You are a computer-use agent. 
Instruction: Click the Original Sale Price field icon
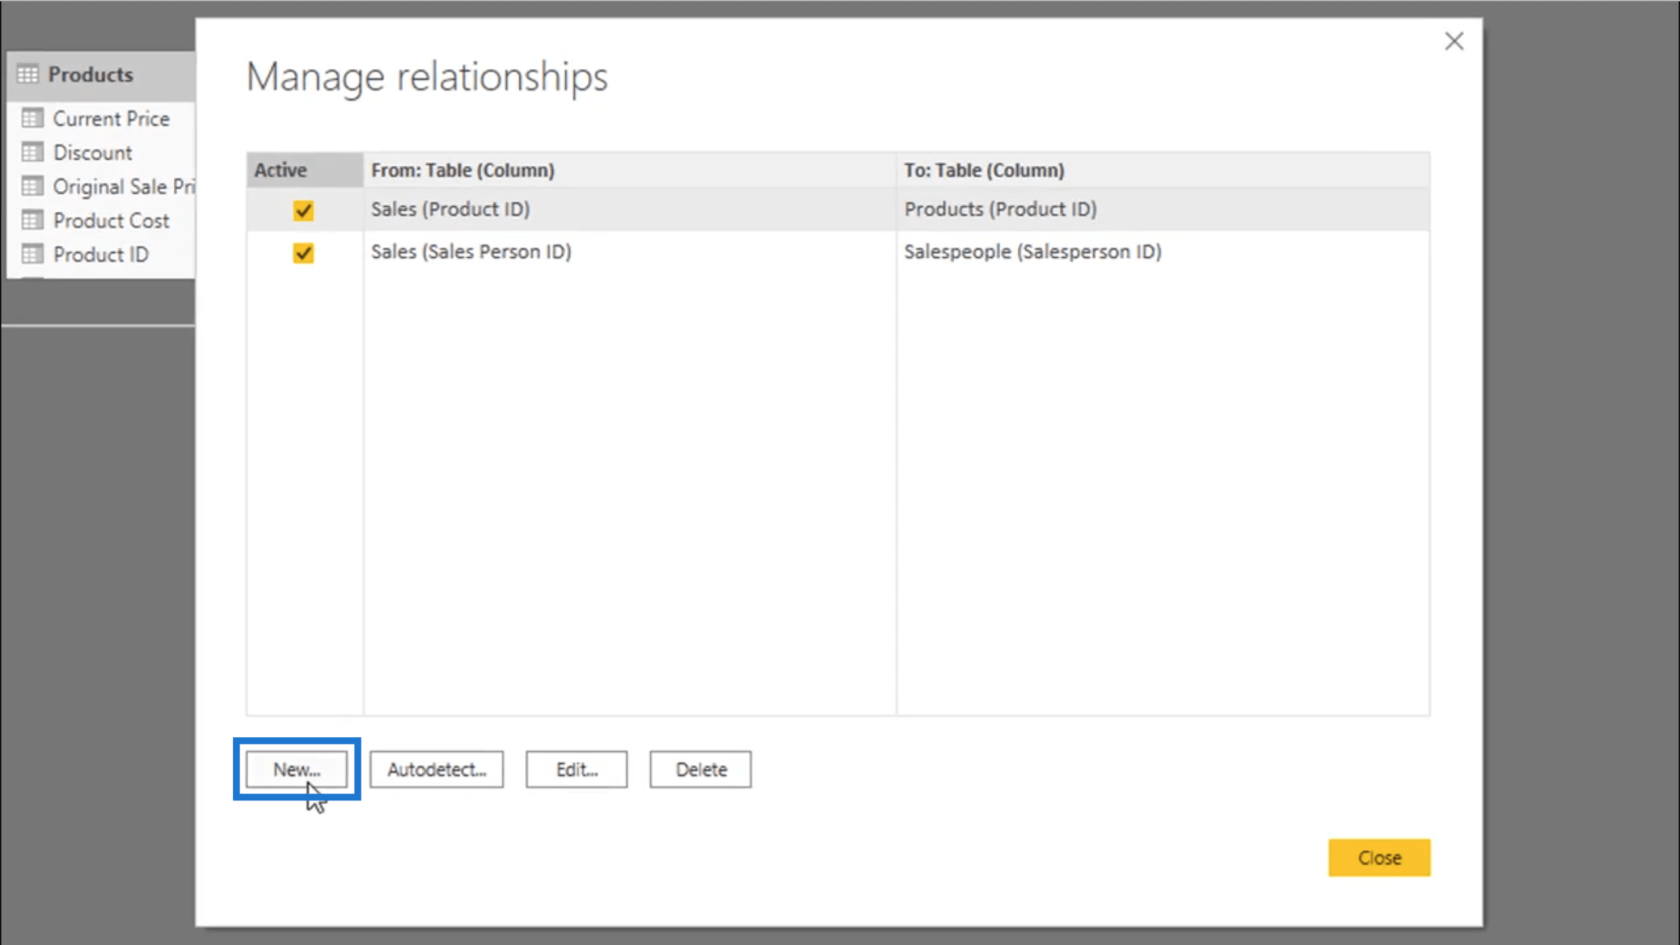coord(32,186)
